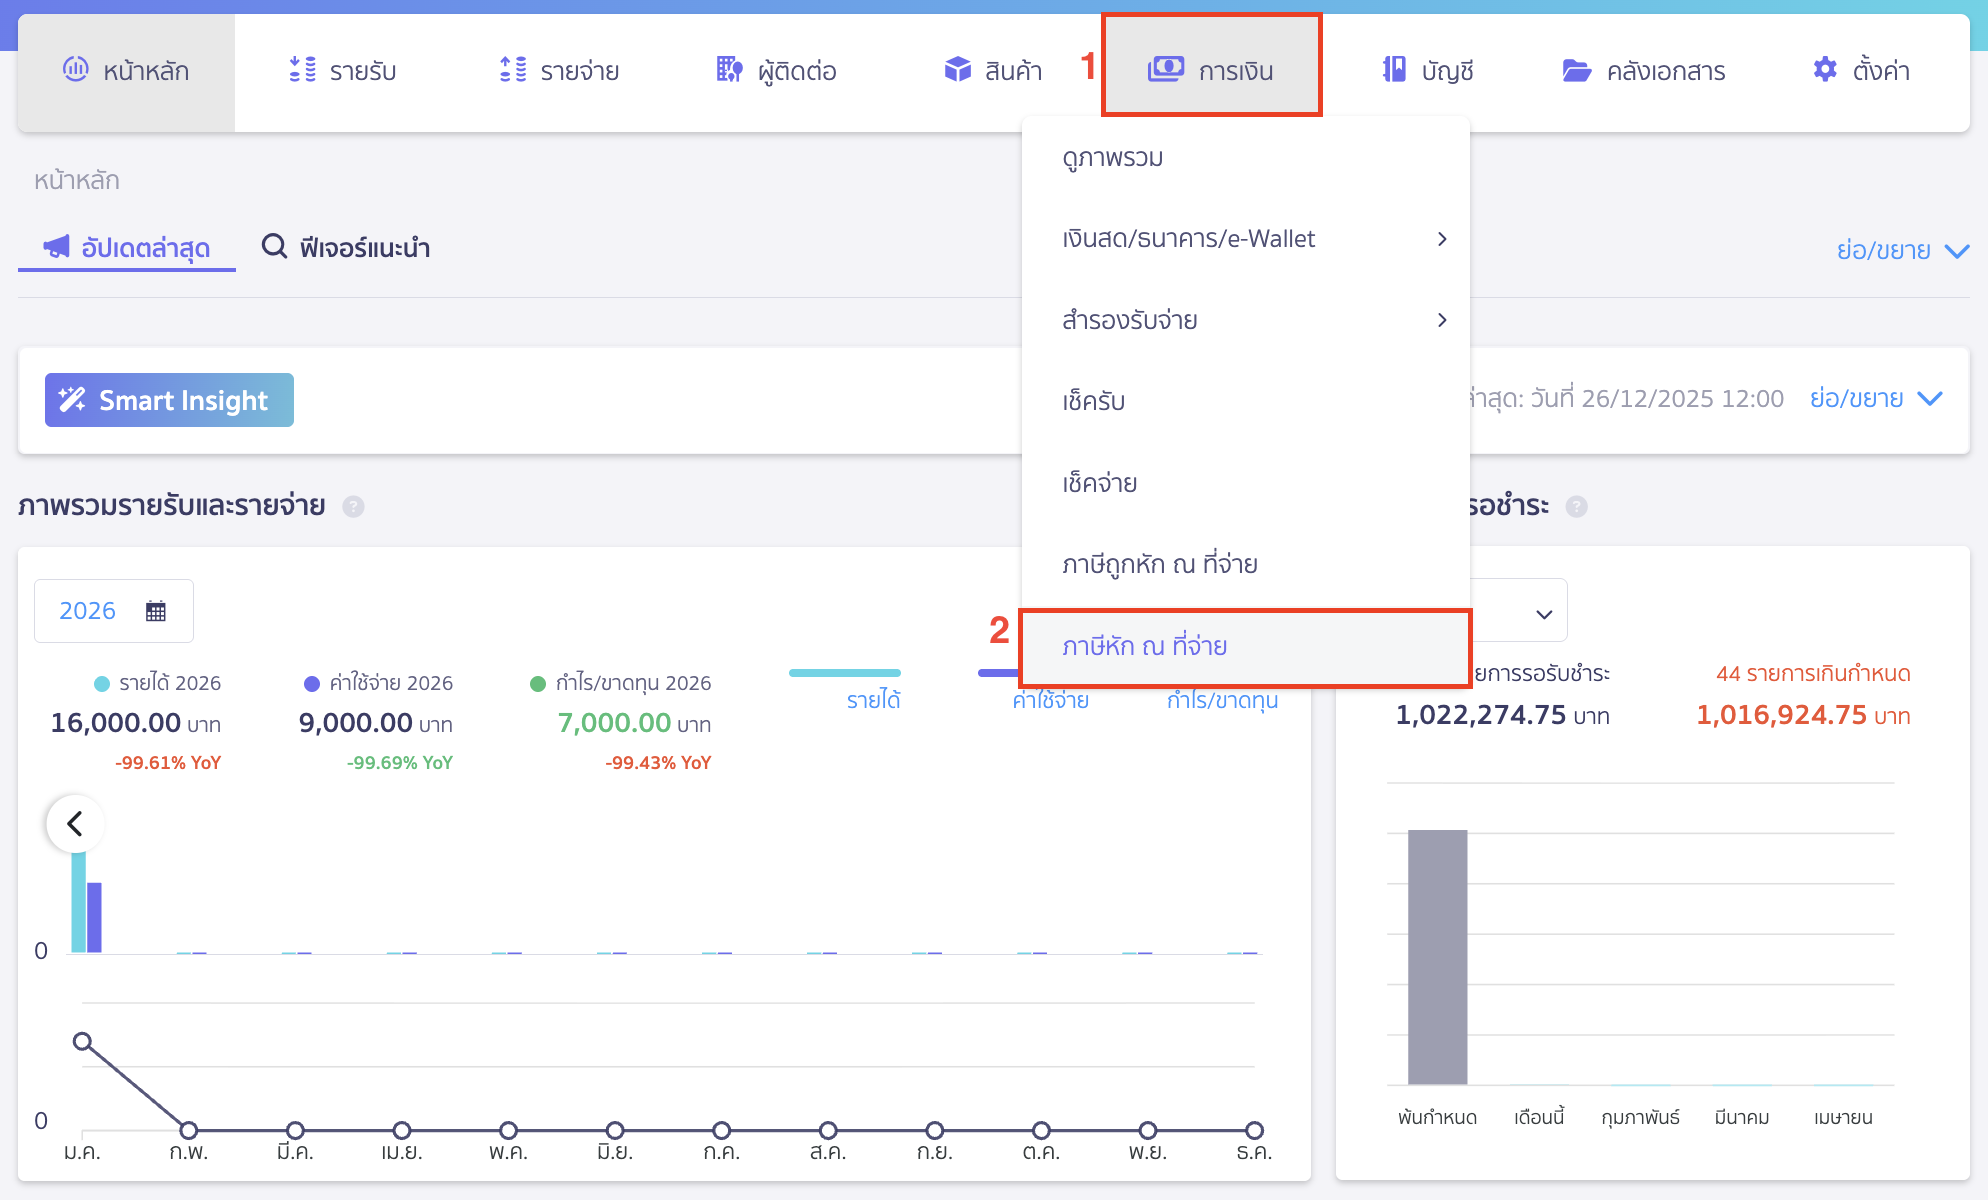This screenshot has width=1988, height=1200.
Task: Switch to ฟีเจอร์แนะนำ tab
Action: point(346,247)
